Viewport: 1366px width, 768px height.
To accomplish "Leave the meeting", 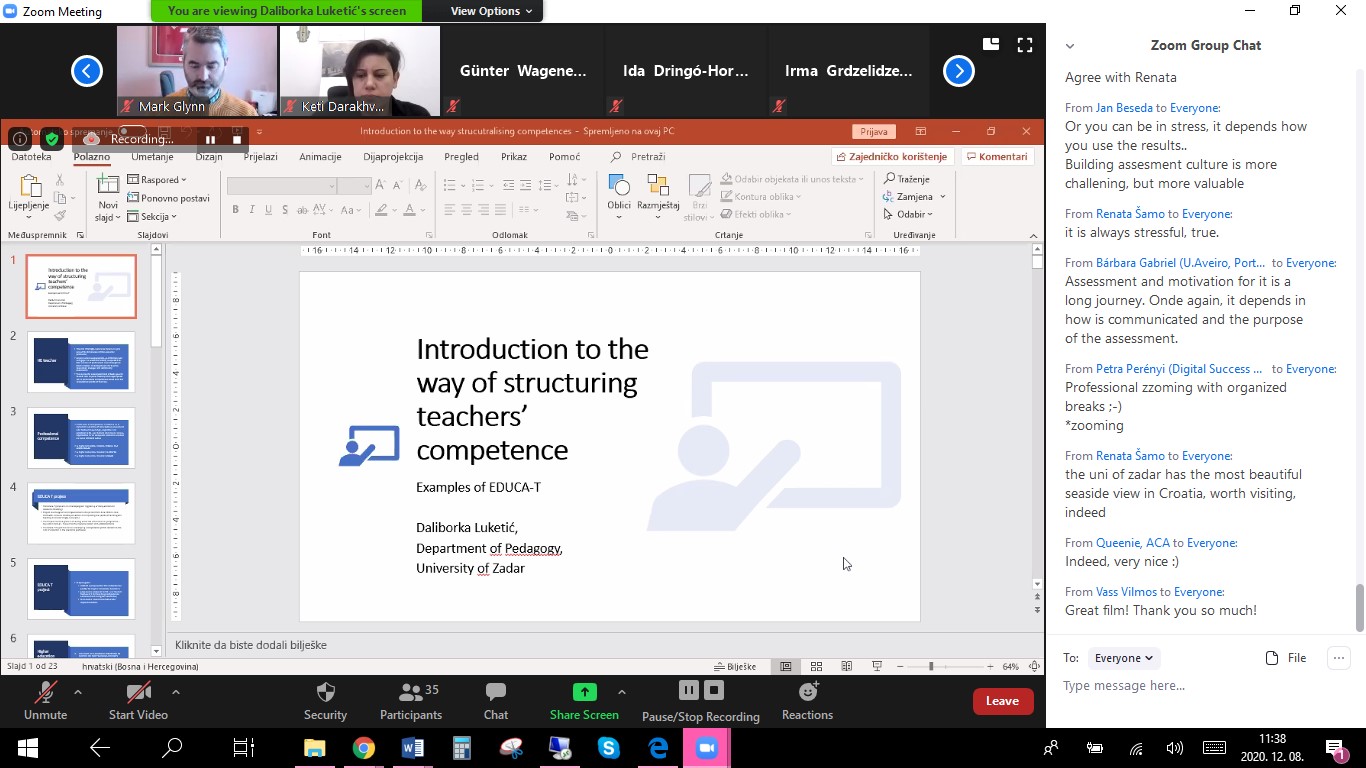I will (x=1002, y=701).
